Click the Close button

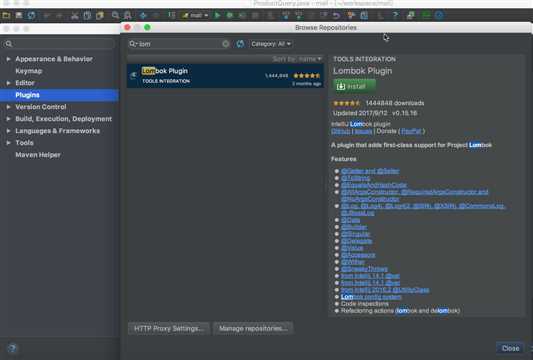pyautogui.click(x=510, y=348)
